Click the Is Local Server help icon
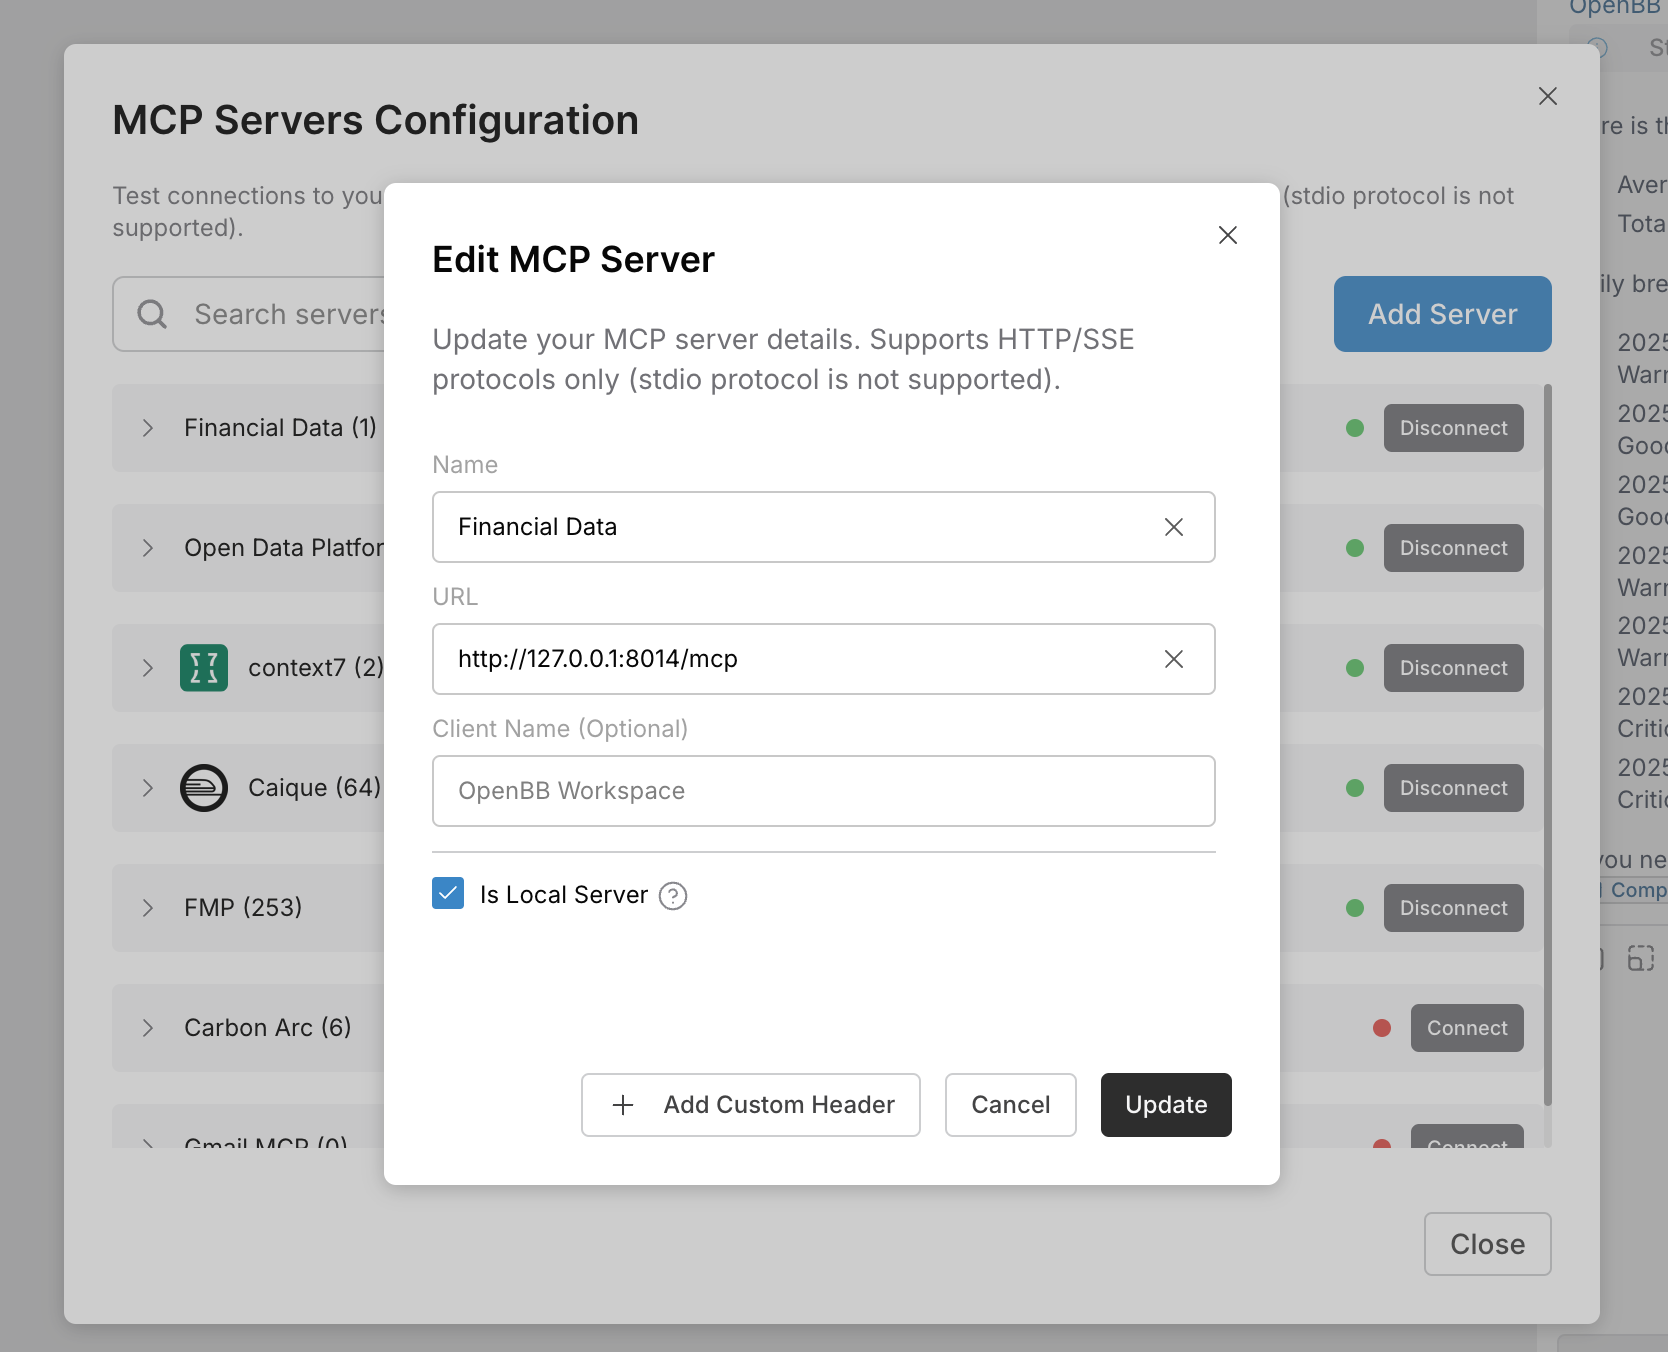Image resolution: width=1668 pixels, height=1352 pixels. coord(673,896)
